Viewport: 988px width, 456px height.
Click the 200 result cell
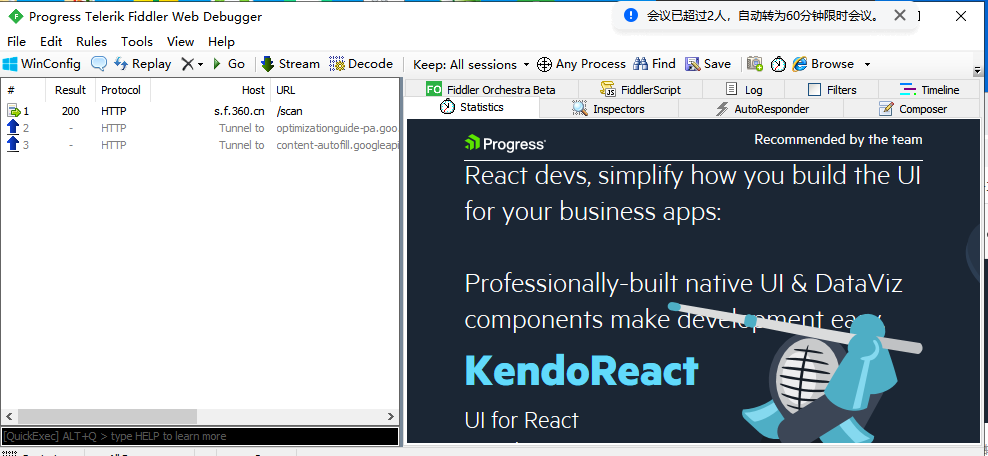coord(71,111)
